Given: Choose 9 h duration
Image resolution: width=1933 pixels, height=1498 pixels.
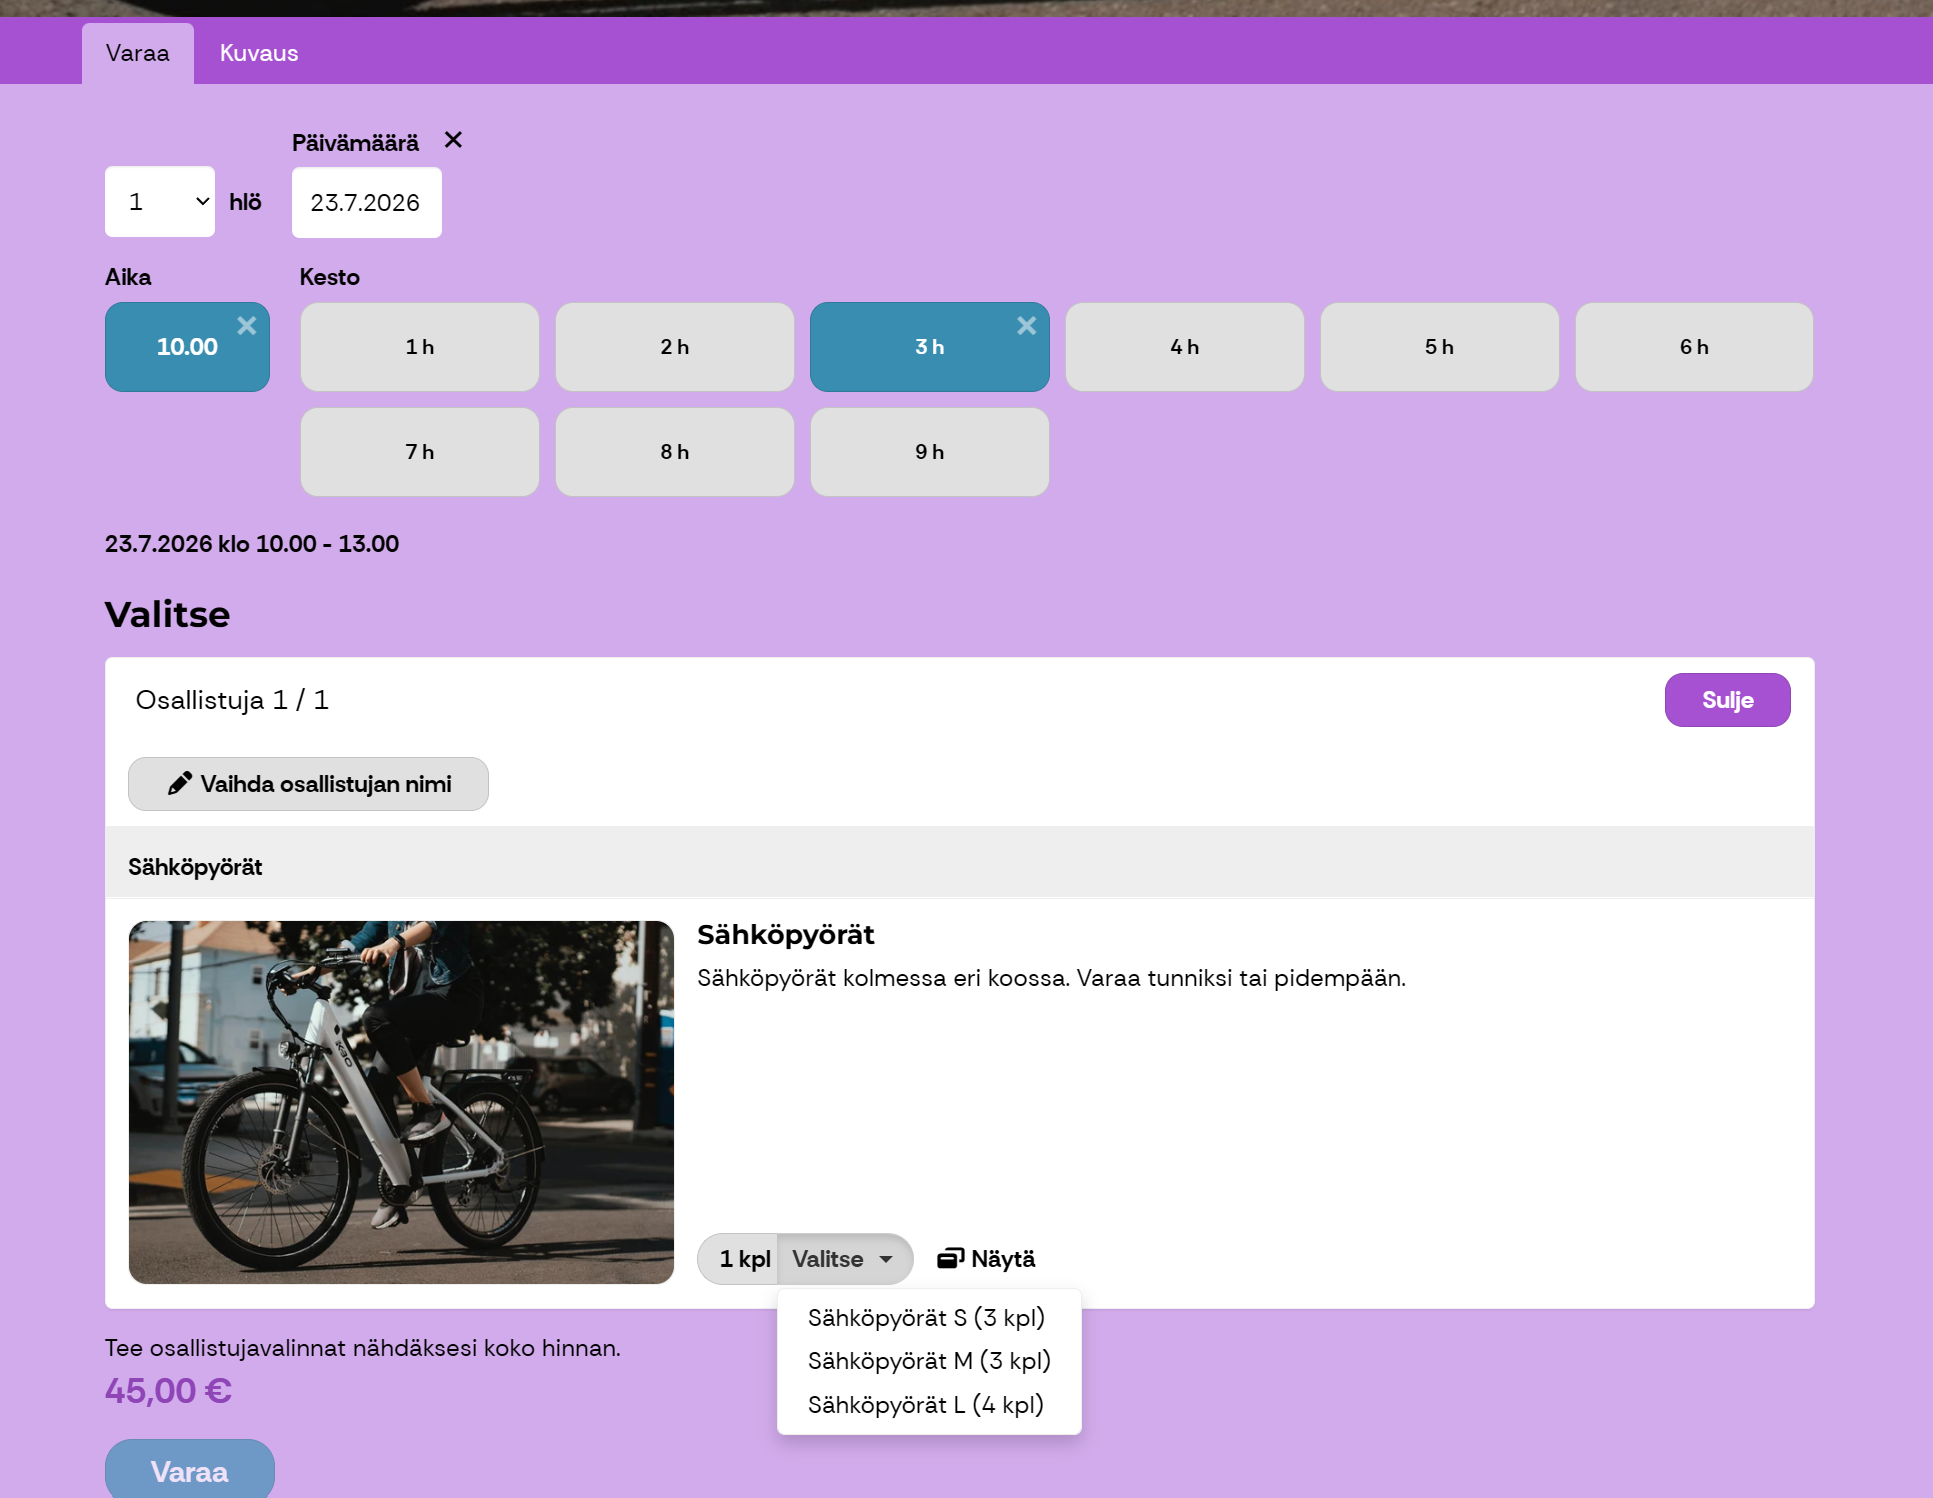Looking at the screenshot, I should [930, 452].
